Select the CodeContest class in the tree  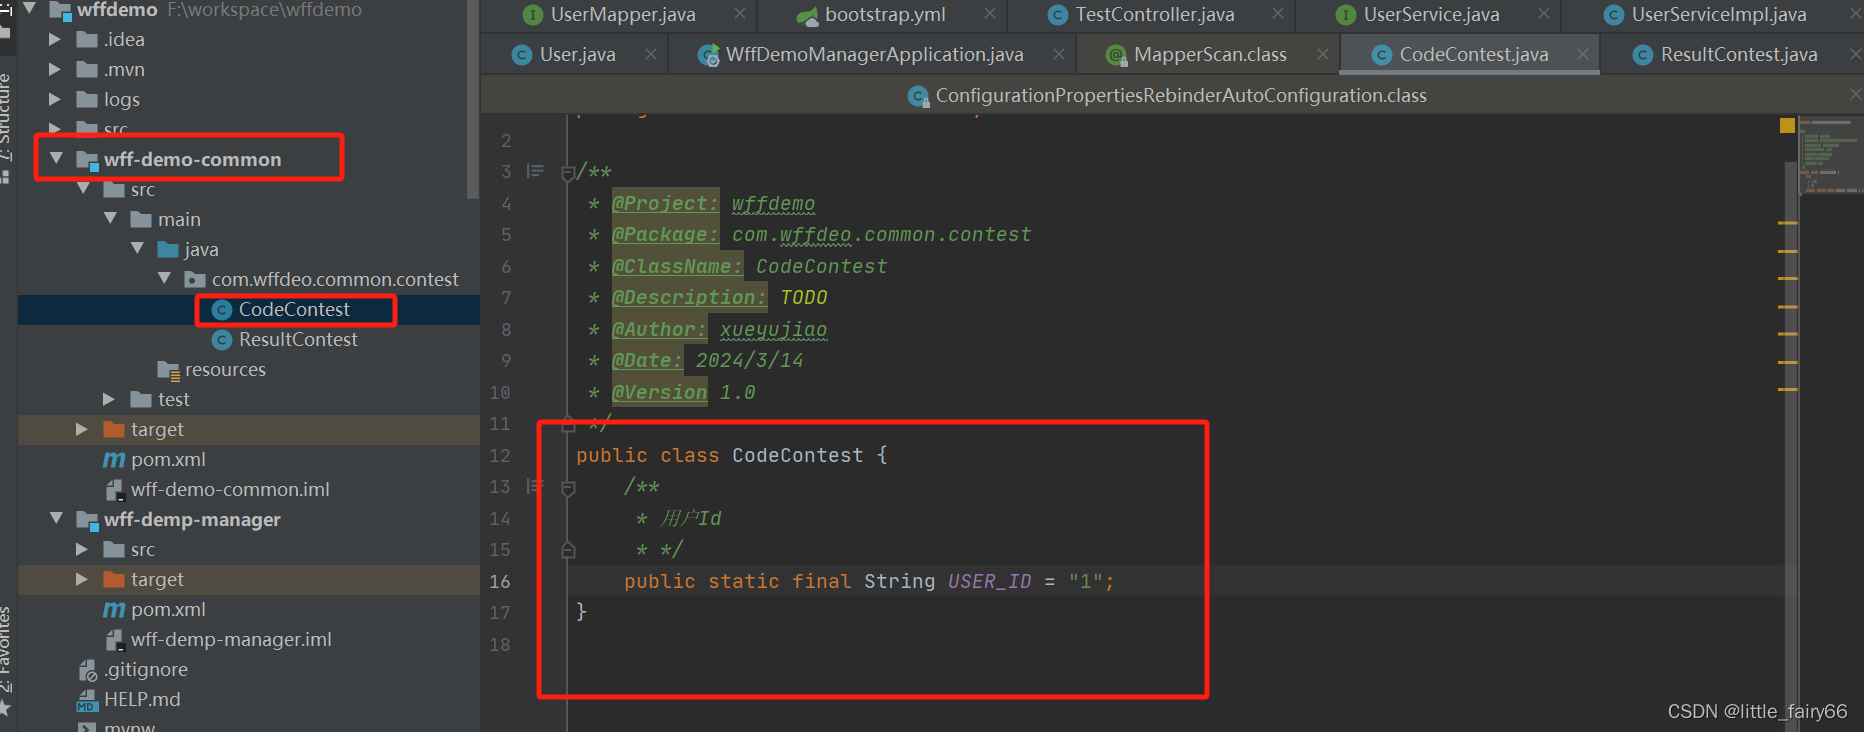293,310
